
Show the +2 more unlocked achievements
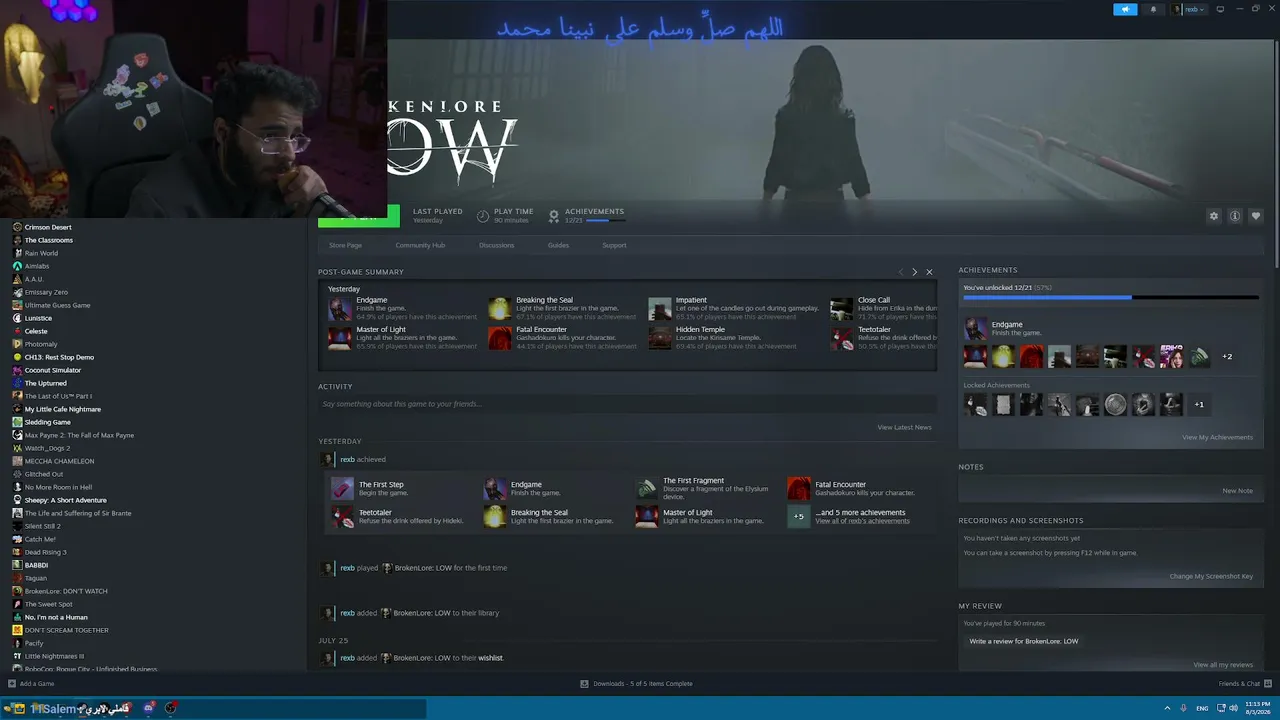[x=1227, y=356]
